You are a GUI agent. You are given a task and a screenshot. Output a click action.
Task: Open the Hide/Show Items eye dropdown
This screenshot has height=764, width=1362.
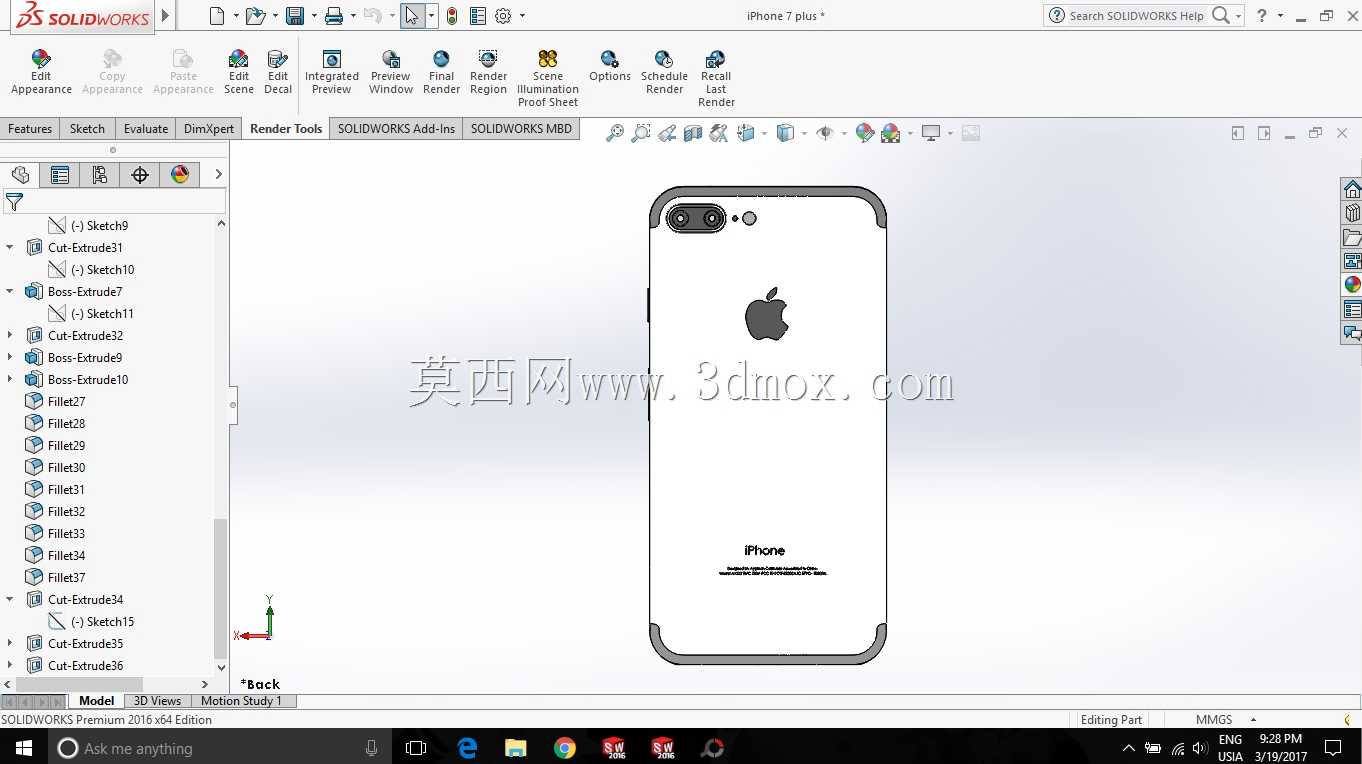pos(843,133)
